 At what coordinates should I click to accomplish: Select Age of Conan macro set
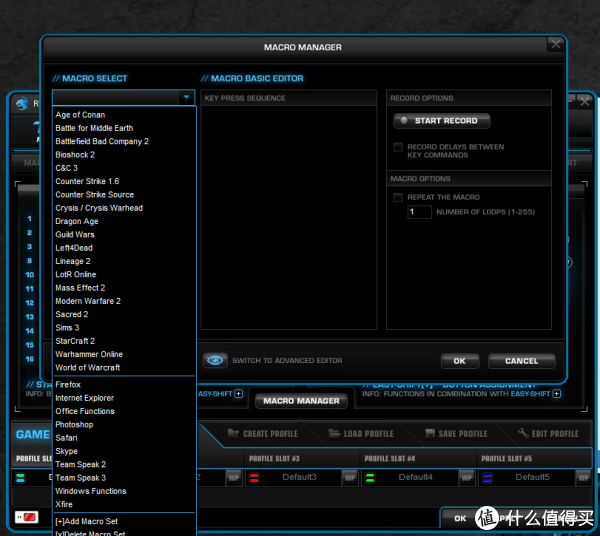[80, 115]
